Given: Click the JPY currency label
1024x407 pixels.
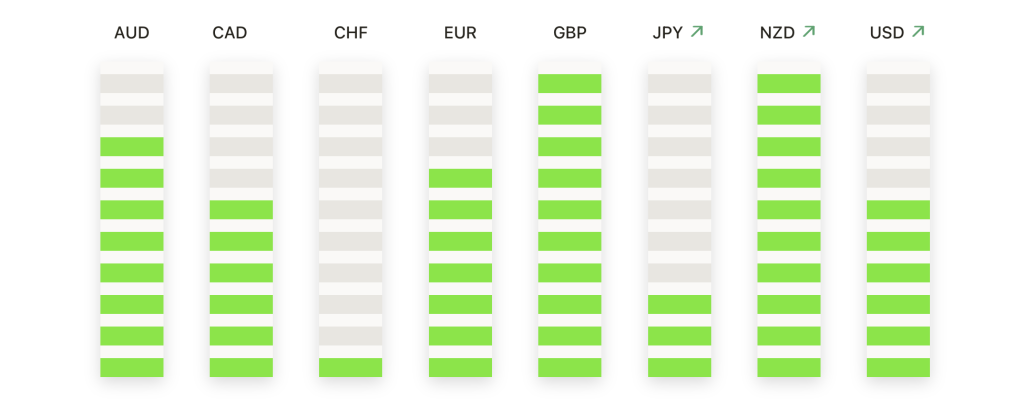Looking at the screenshot, I should (667, 33).
